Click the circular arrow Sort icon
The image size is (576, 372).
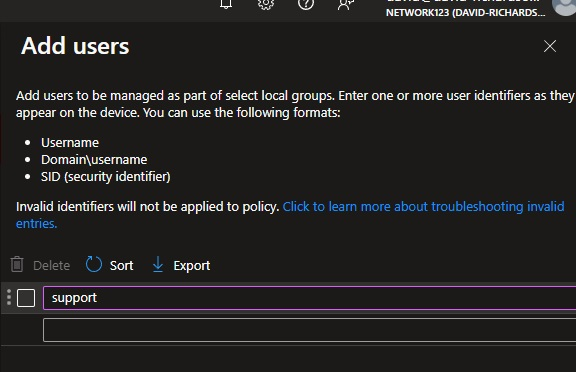[x=94, y=264]
